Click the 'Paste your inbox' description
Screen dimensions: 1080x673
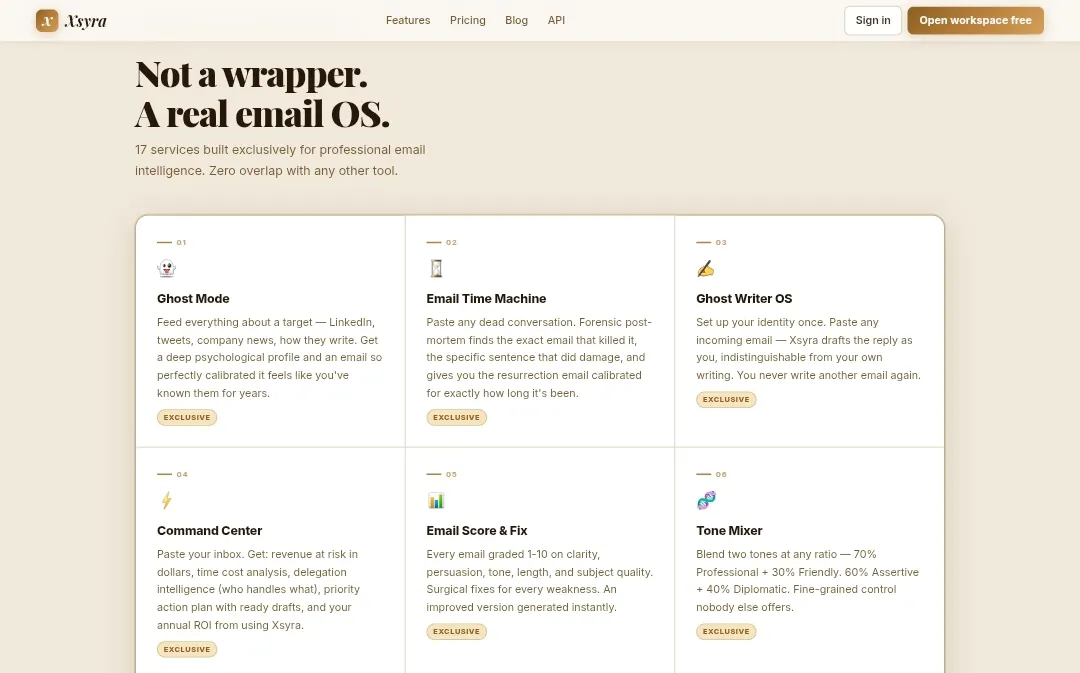pos(258,590)
